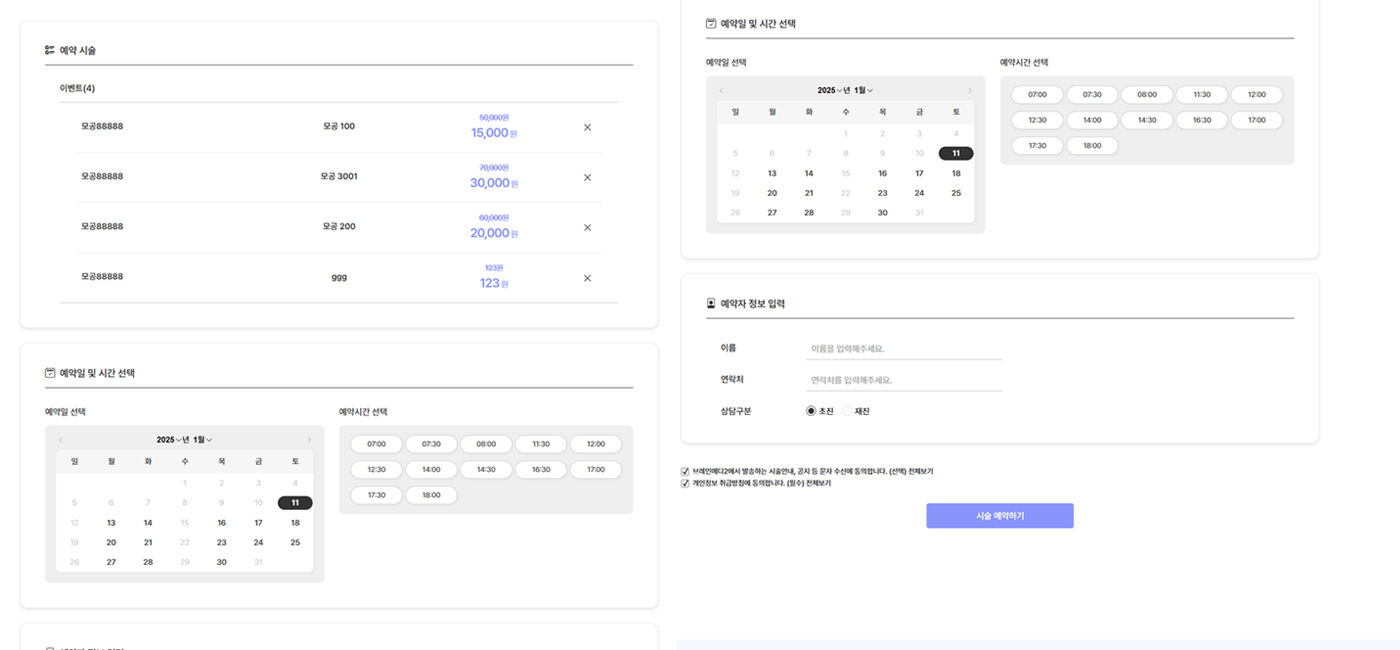Go to next month in right-side calendar
Viewport: 1400px width, 650px height.
coord(970,90)
